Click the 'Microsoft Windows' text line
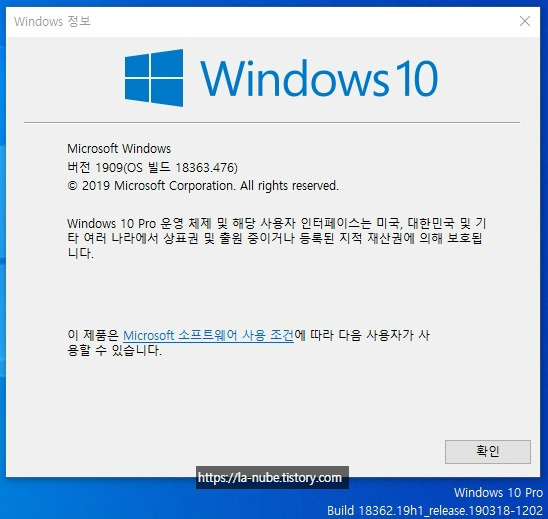Screen dimensions: 548x519 click(x=119, y=149)
